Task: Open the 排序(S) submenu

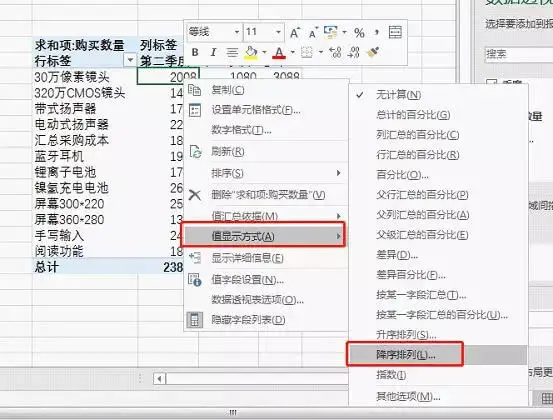Action: pos(266,173)
